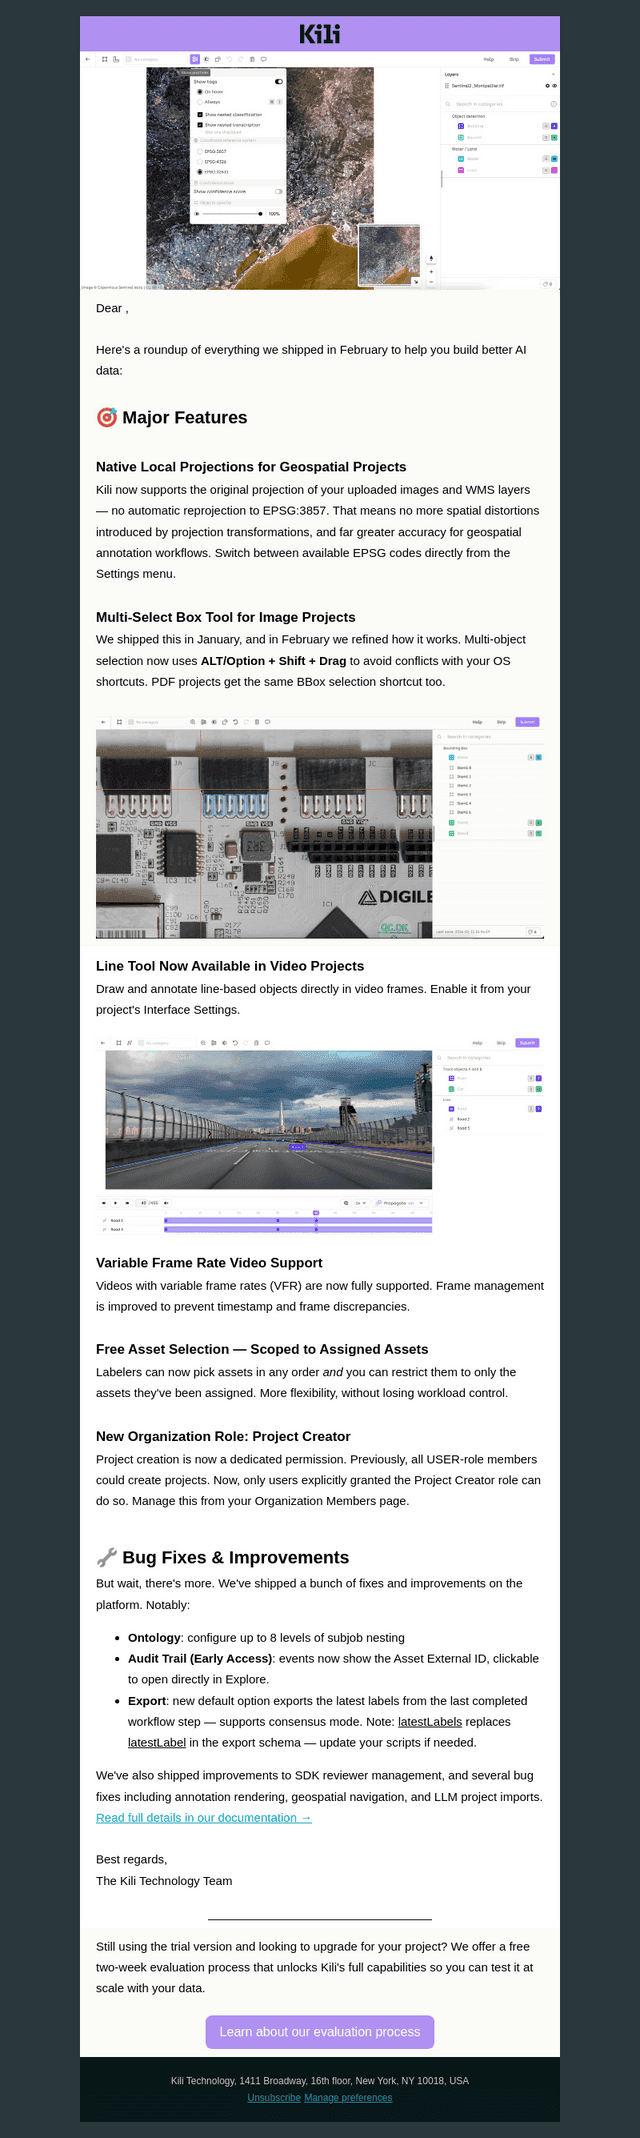Click the Building category icon in Layers panel
Screen dimensions: 640x2138
461,126
